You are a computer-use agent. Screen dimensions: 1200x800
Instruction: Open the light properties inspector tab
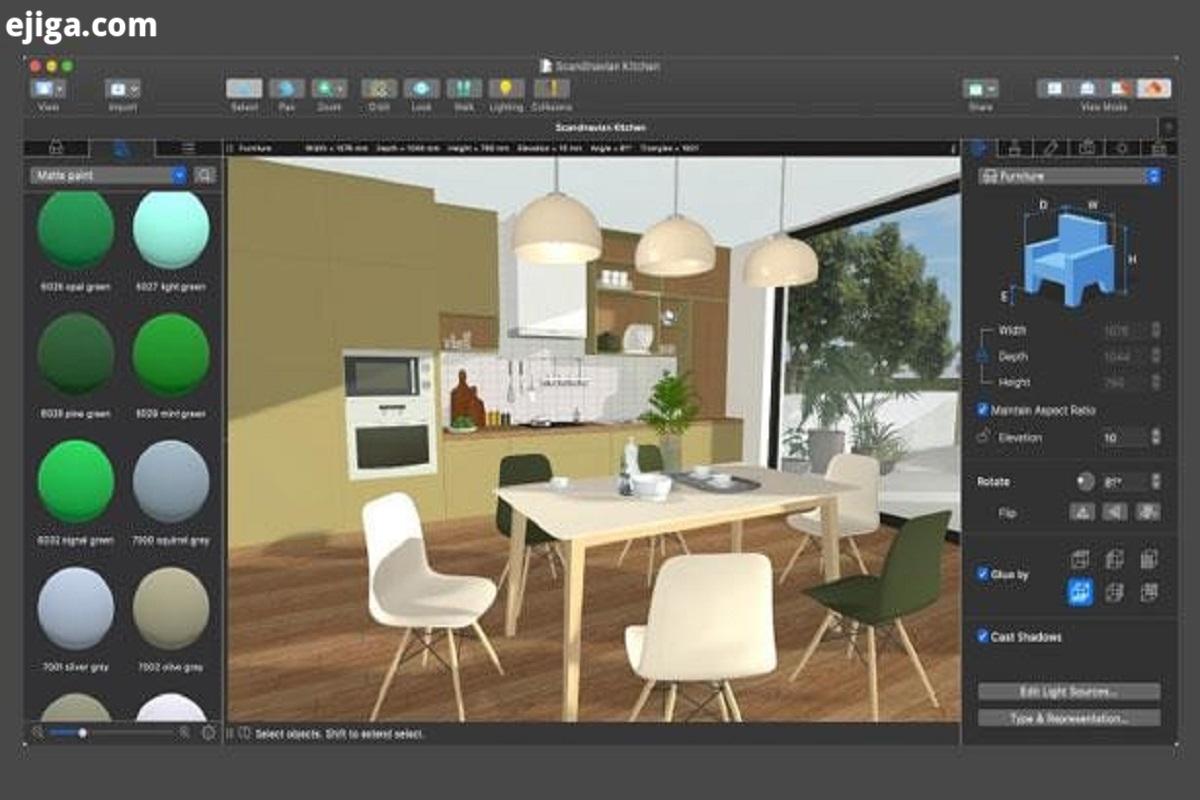coord(1122,147)
